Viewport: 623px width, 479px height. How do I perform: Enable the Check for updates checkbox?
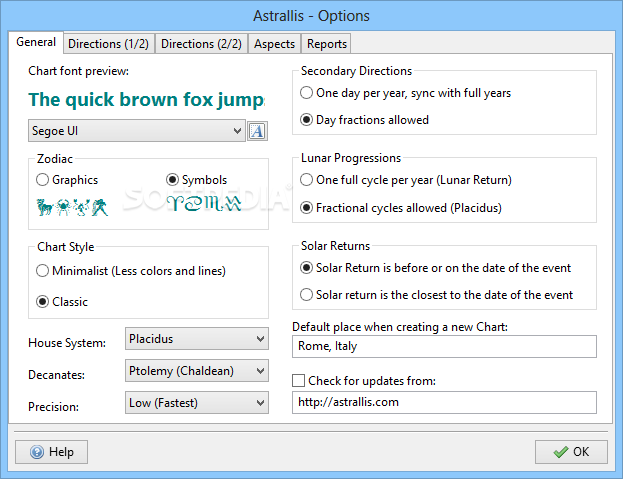(x=298, y=381)
